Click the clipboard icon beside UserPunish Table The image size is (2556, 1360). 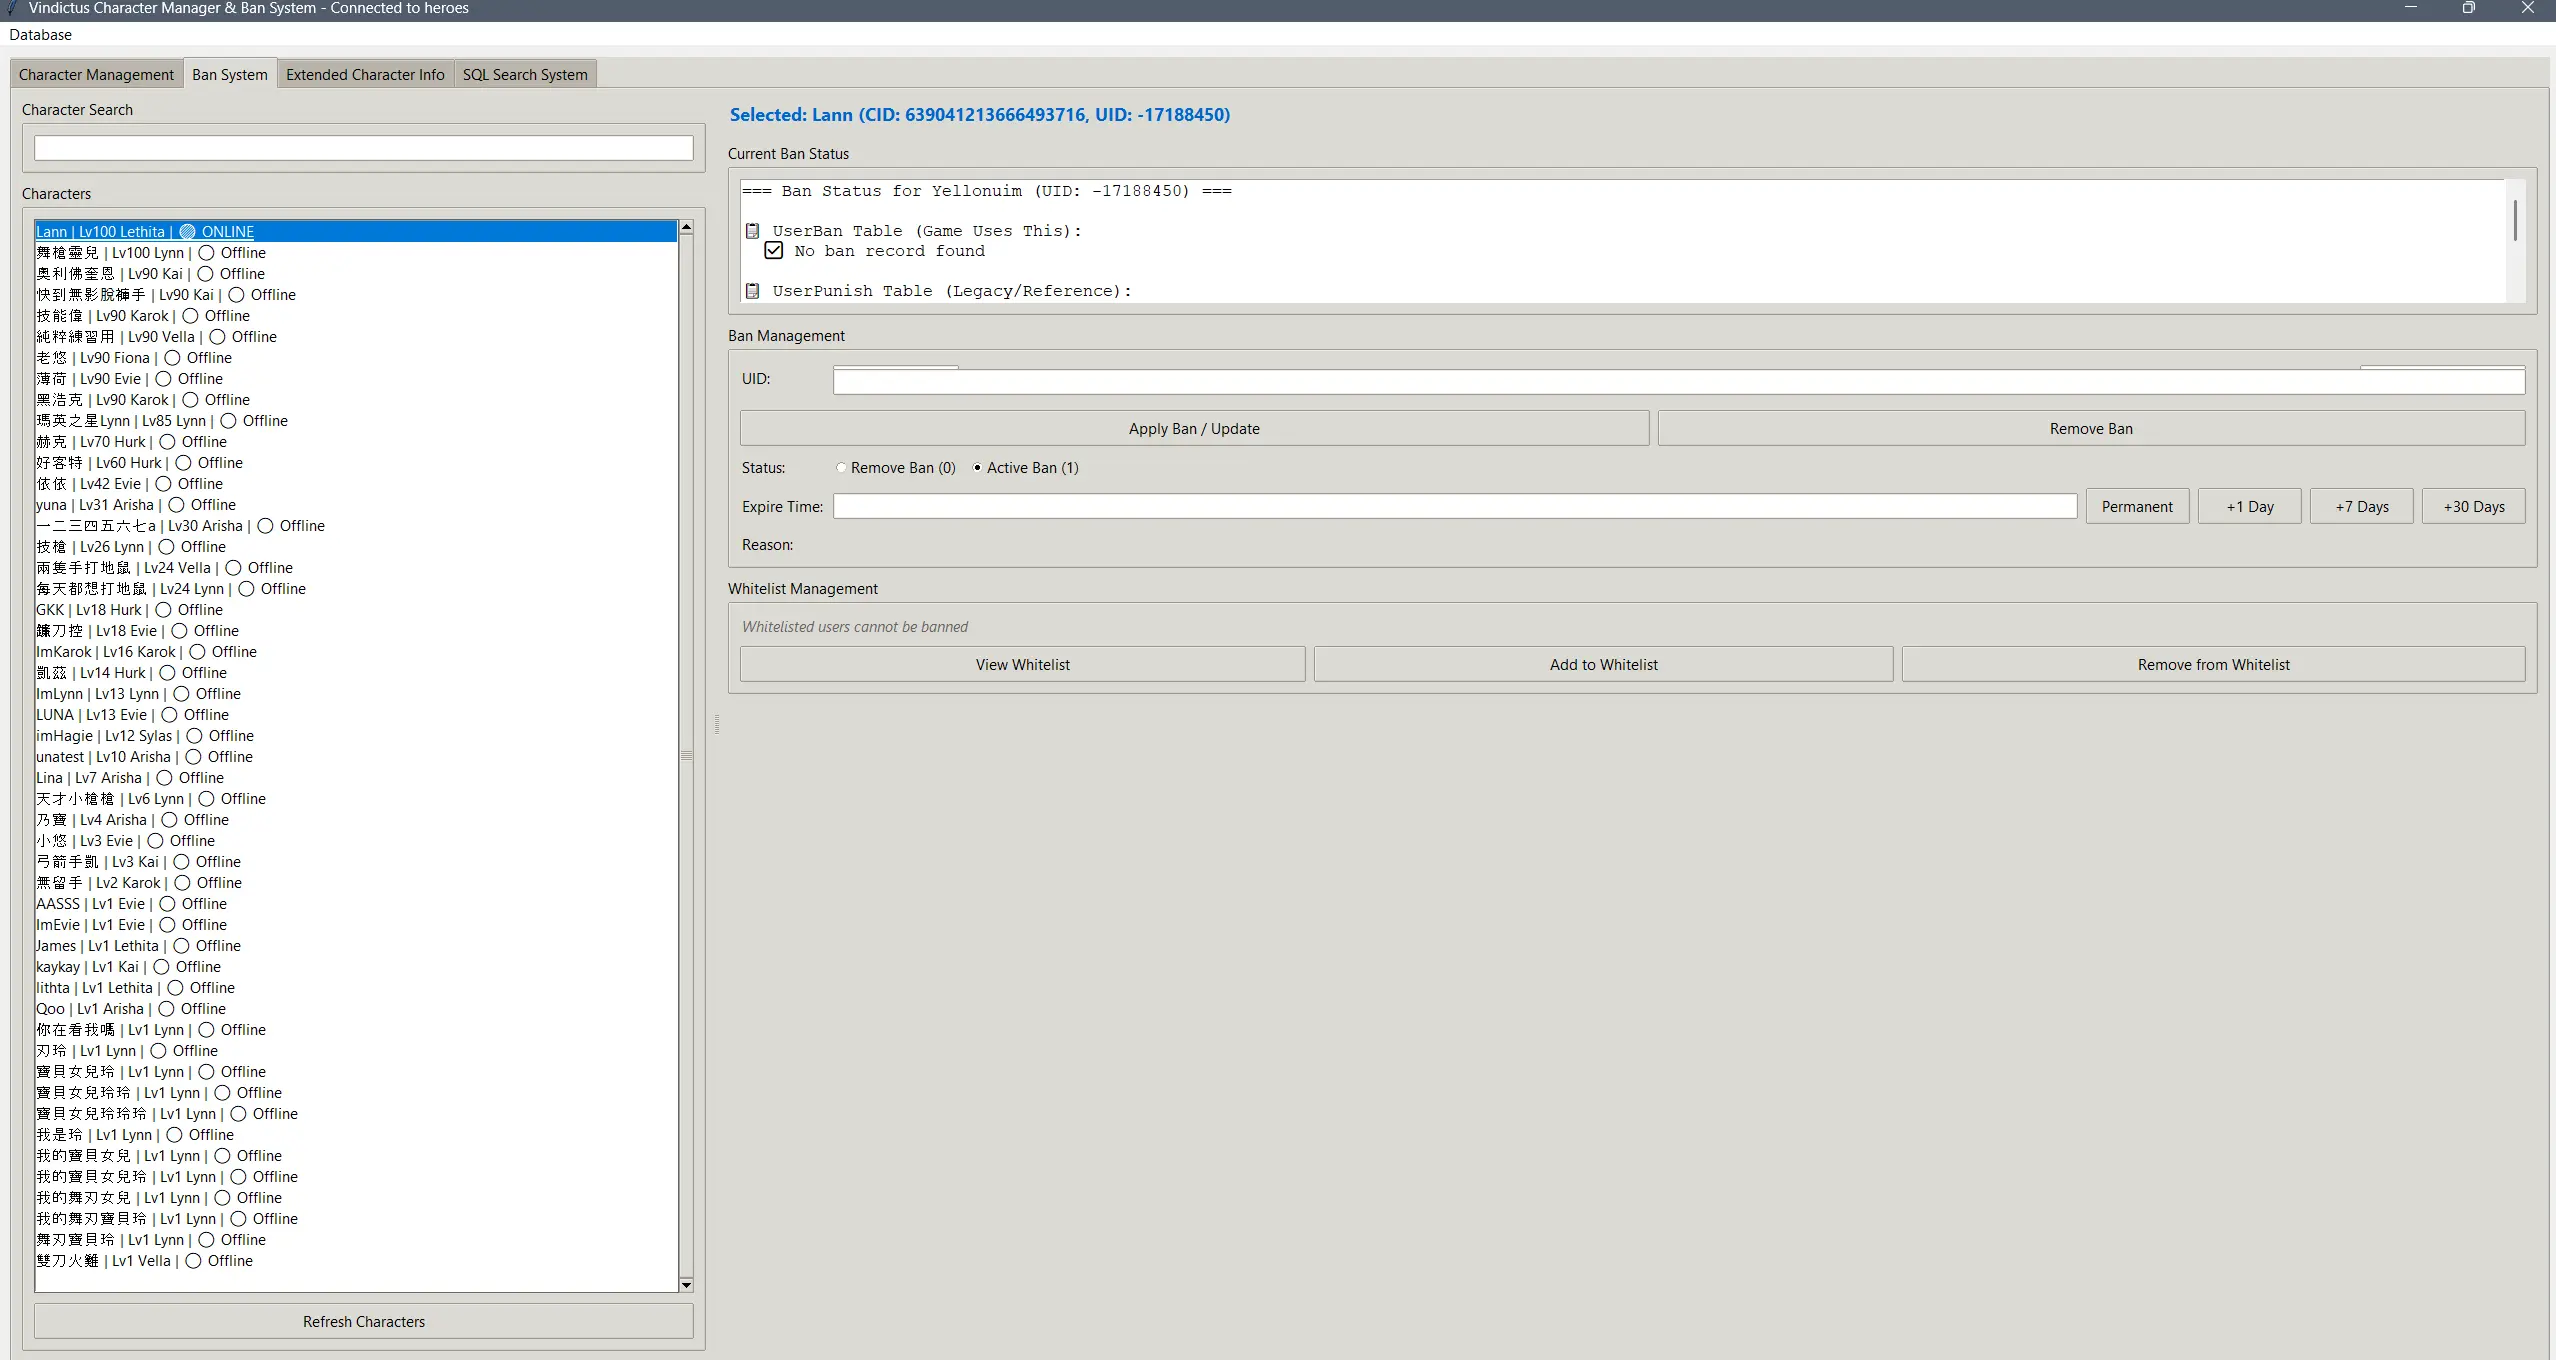(752, 291)
